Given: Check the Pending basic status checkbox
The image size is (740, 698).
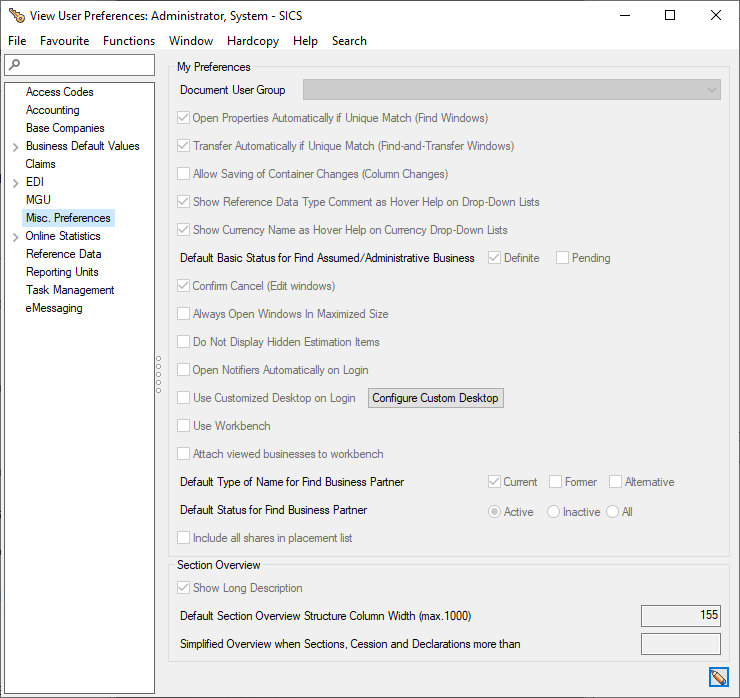Looking at the screenshot, I should pyautogui.click(x=562, y=258).
